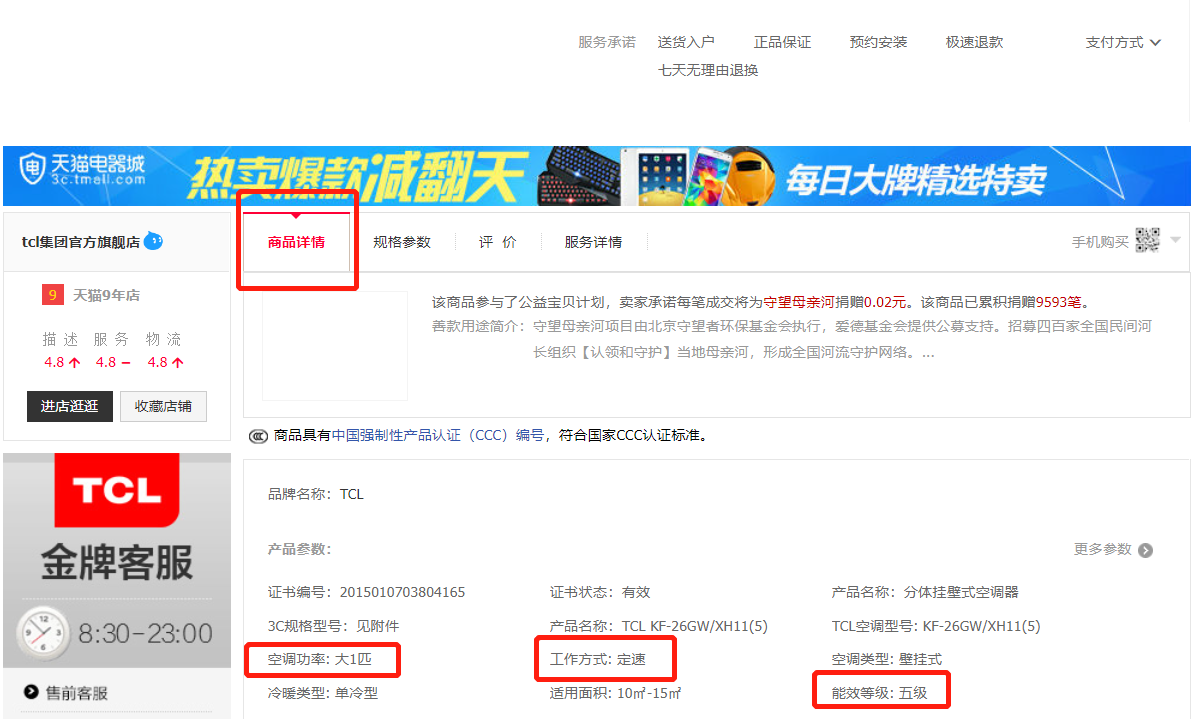This screenshot has height=719, width=1192.
Task: Select the 能效等级: 五级 text
Action: pos(880,692)
